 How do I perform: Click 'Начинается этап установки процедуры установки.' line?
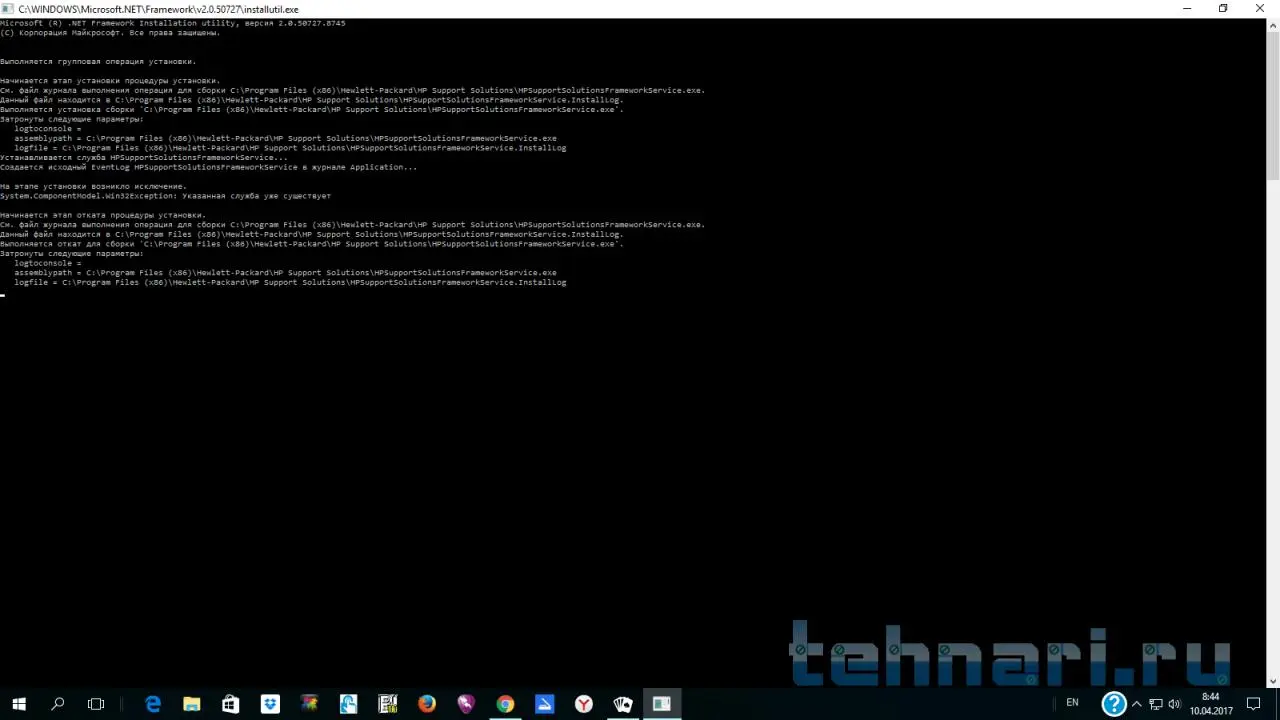click(110, 81)
